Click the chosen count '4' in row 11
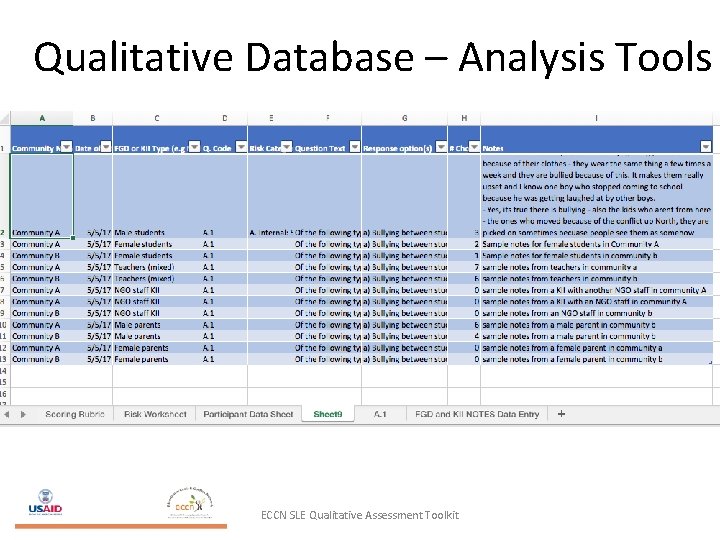This screenshot has width=720, height=540. pos(464,336)
